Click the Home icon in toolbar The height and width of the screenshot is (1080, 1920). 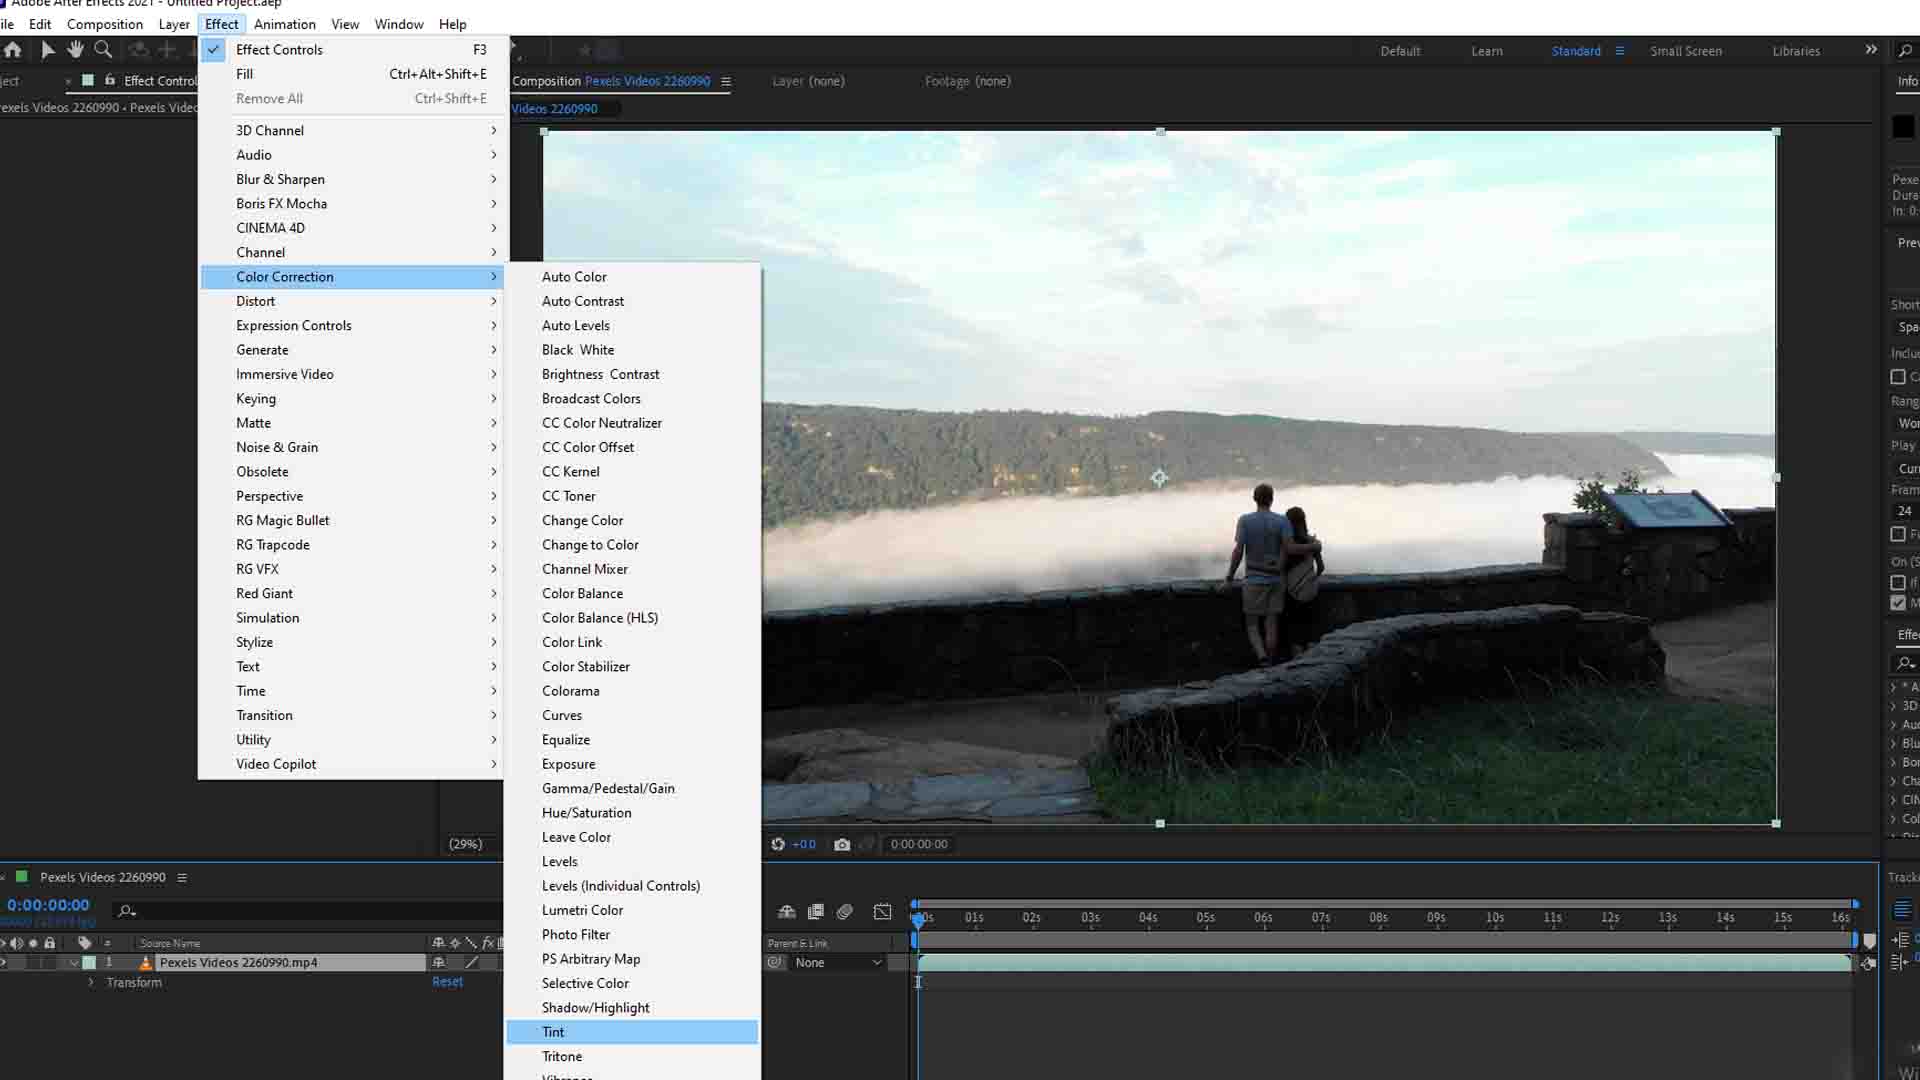click(x=13, y=50)
